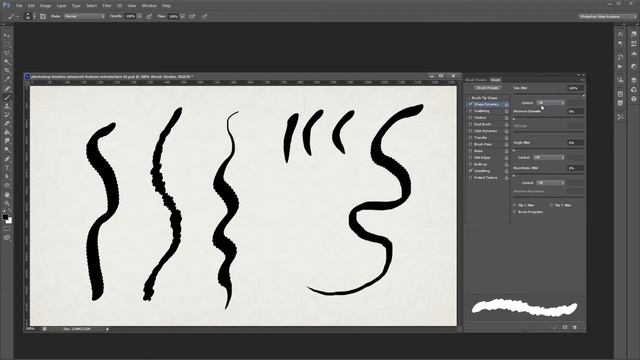Select the Brush tool in the toolbox

[x=7, y=97]
